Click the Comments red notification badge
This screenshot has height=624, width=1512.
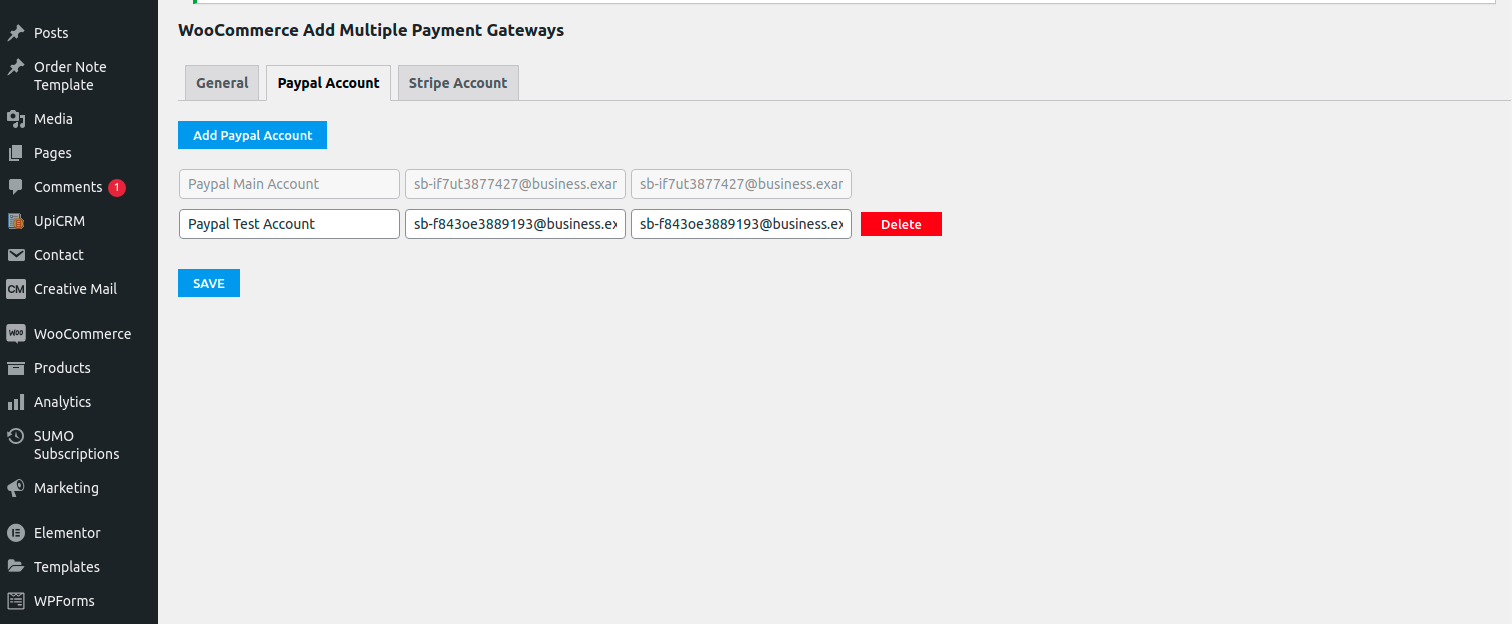click(117, 187)
